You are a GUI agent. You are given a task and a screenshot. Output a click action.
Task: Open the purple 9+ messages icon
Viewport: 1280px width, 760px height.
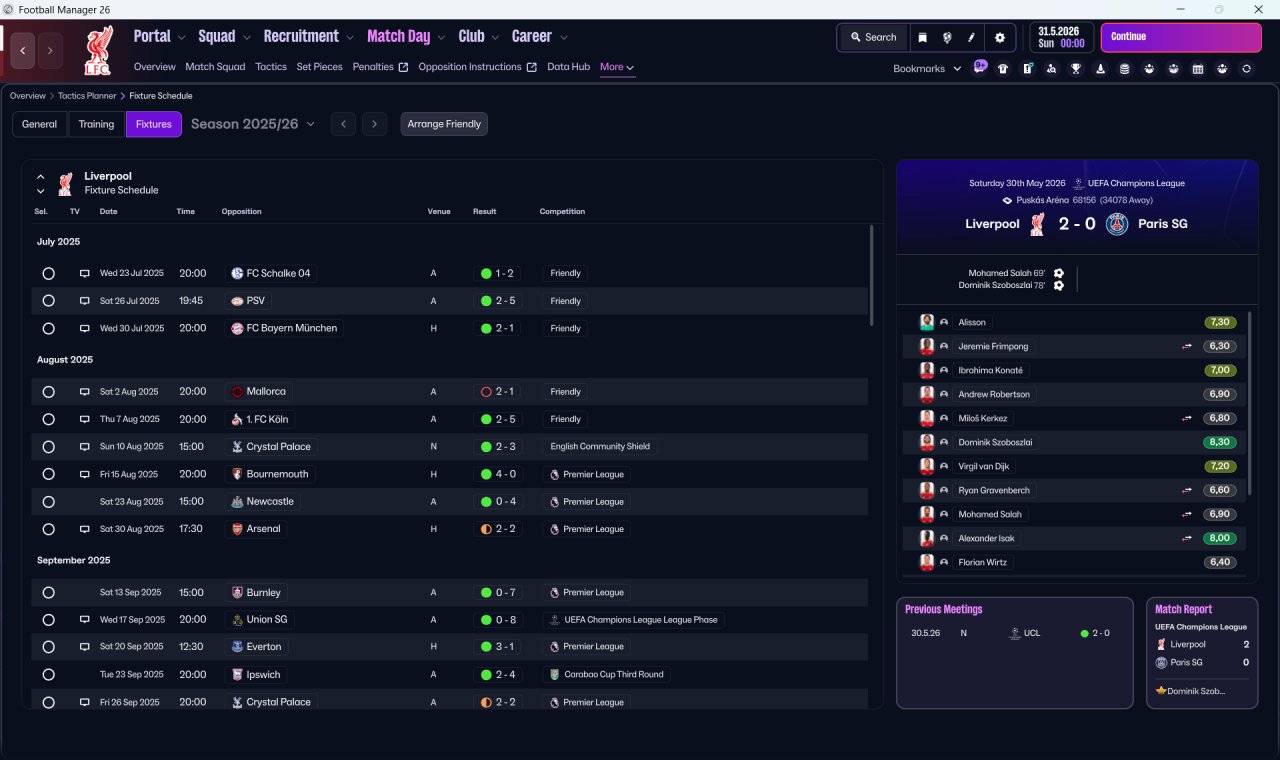pyautogui.click(x=980, y=67)
